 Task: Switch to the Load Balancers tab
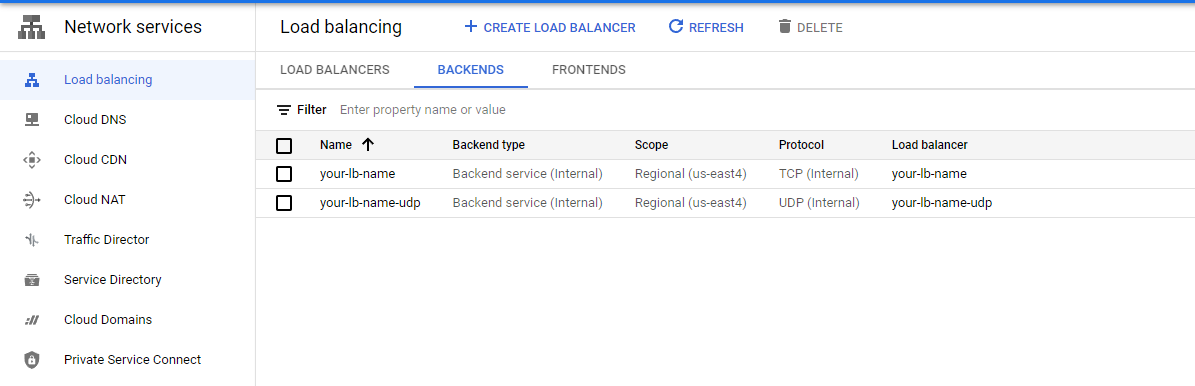point(335,69)
